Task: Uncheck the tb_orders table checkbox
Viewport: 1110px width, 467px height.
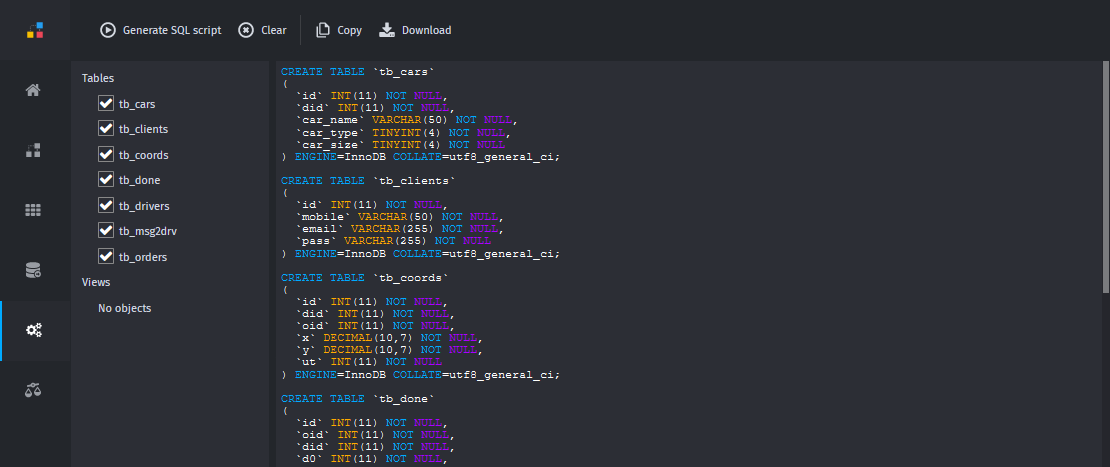Action: 106,255
